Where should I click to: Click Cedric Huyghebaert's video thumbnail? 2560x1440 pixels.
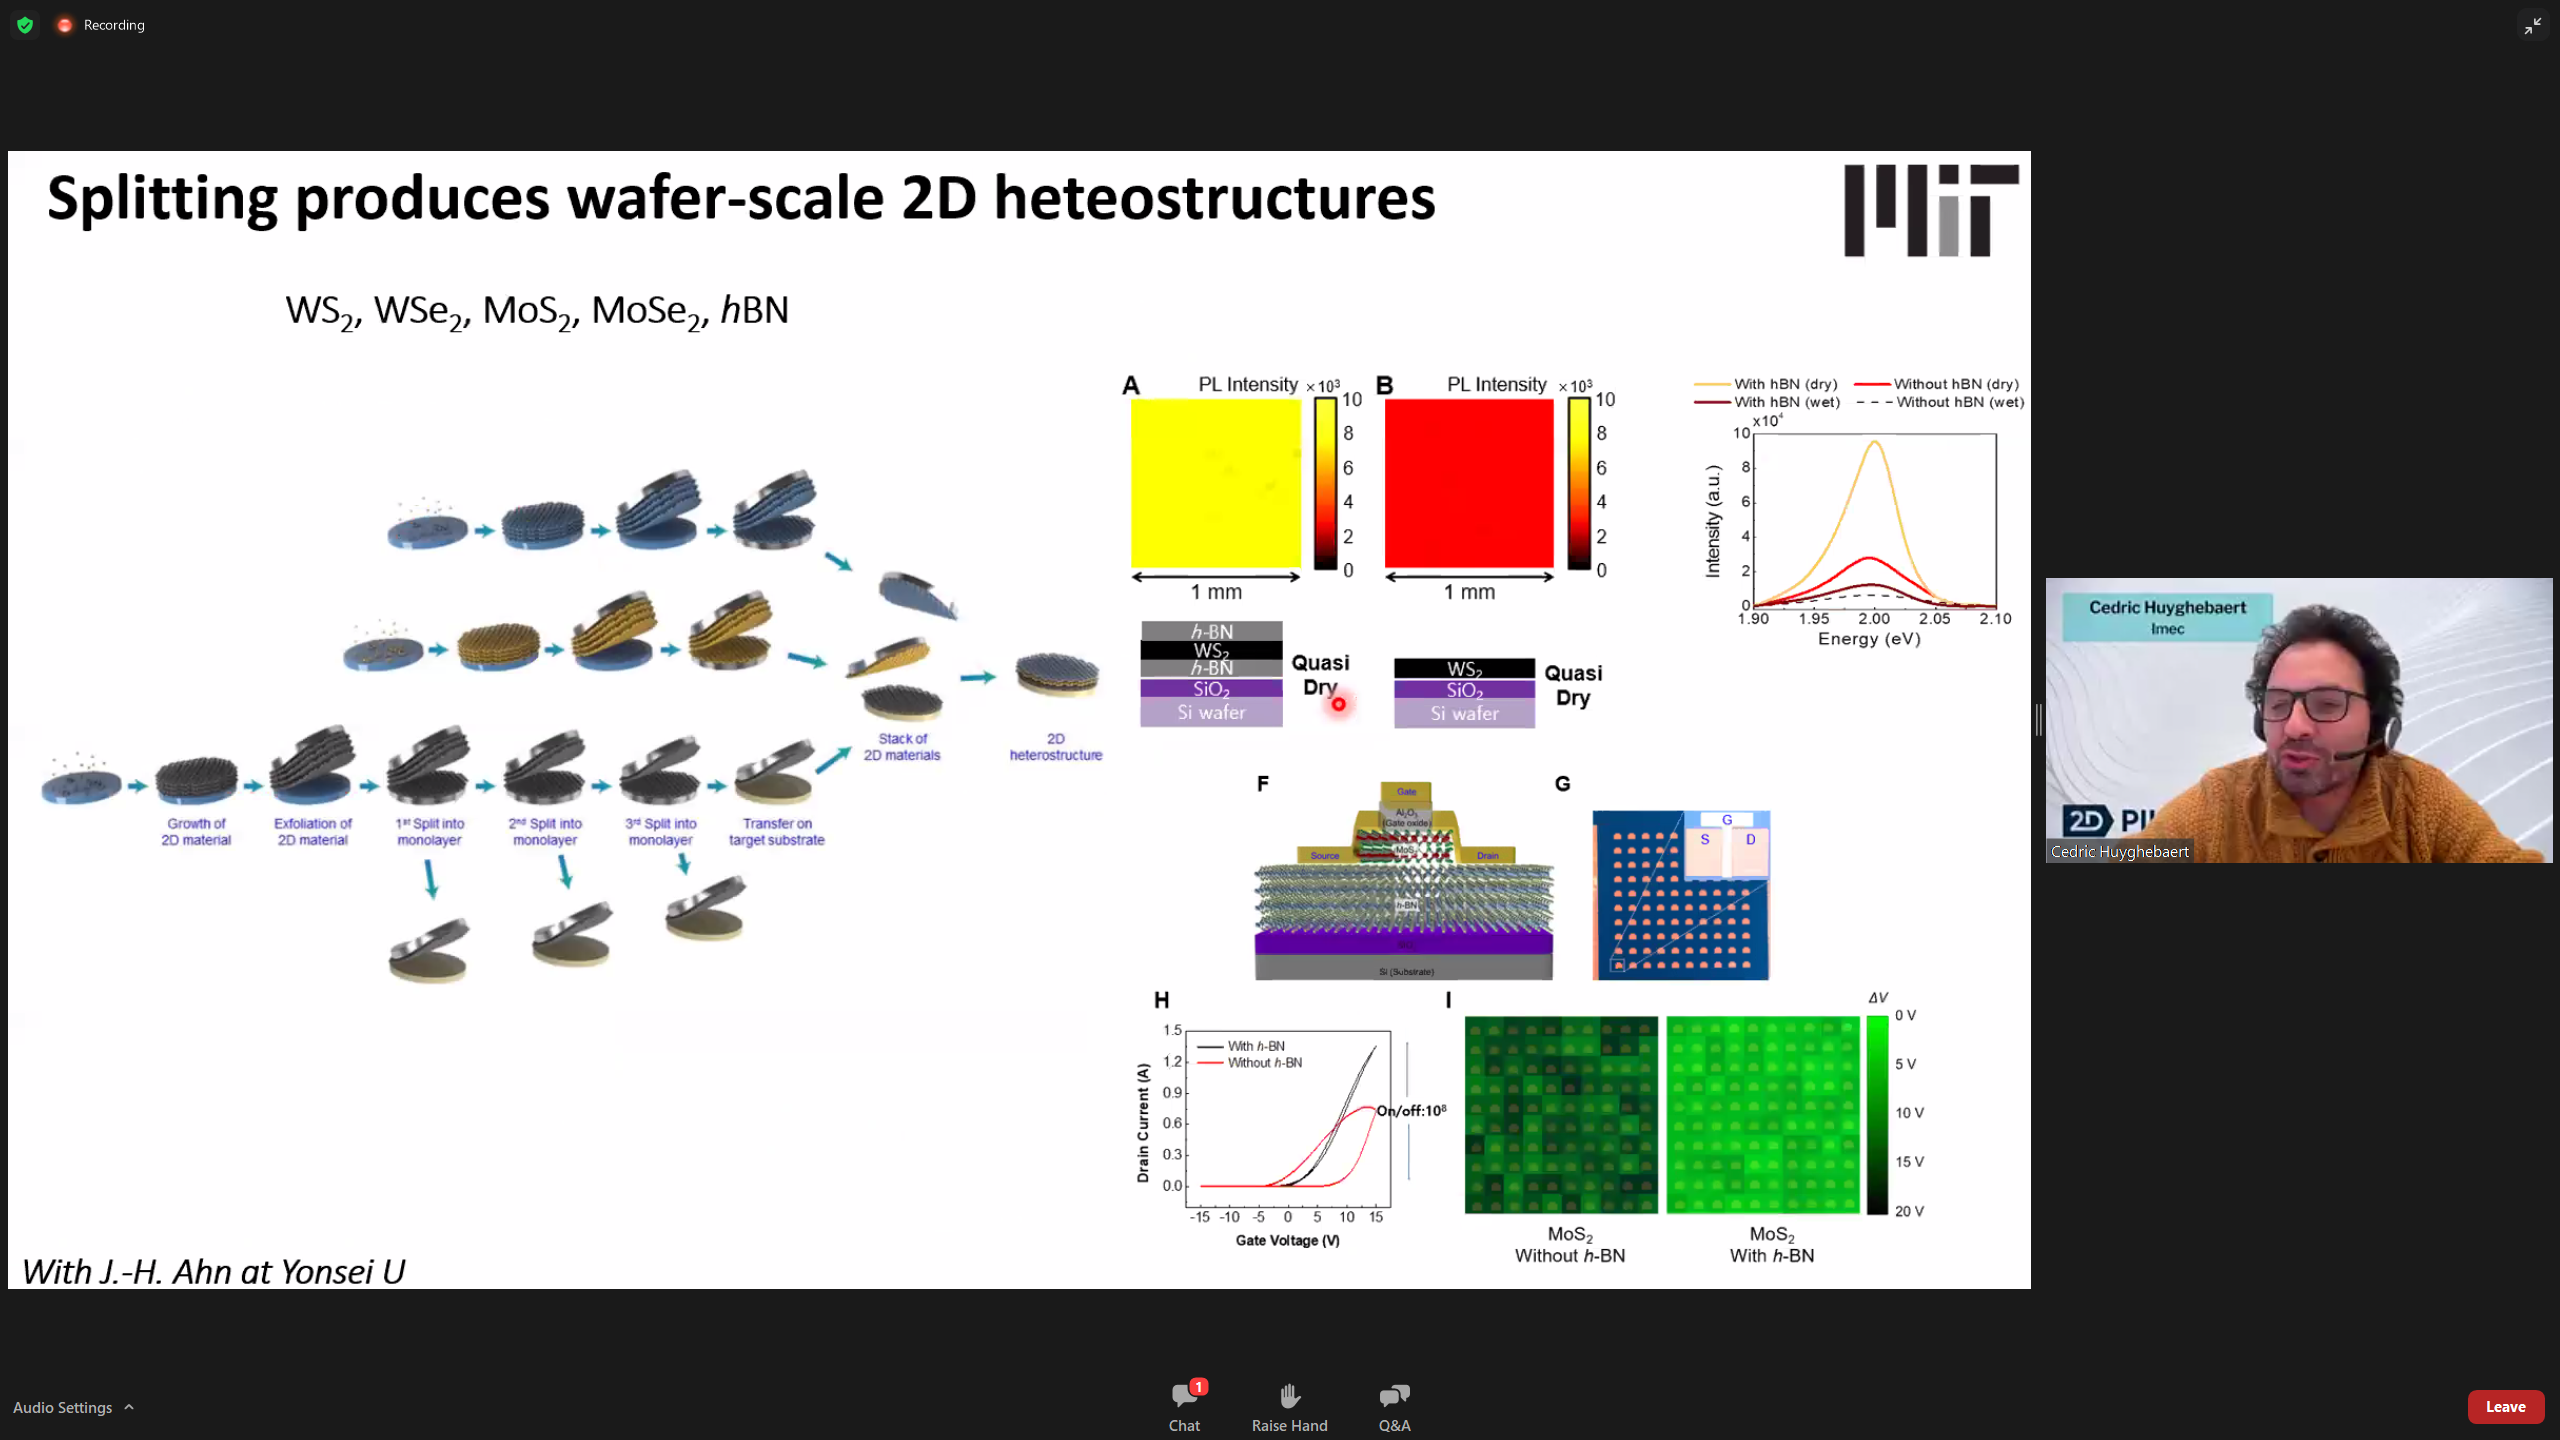(x=2298, y=720)
